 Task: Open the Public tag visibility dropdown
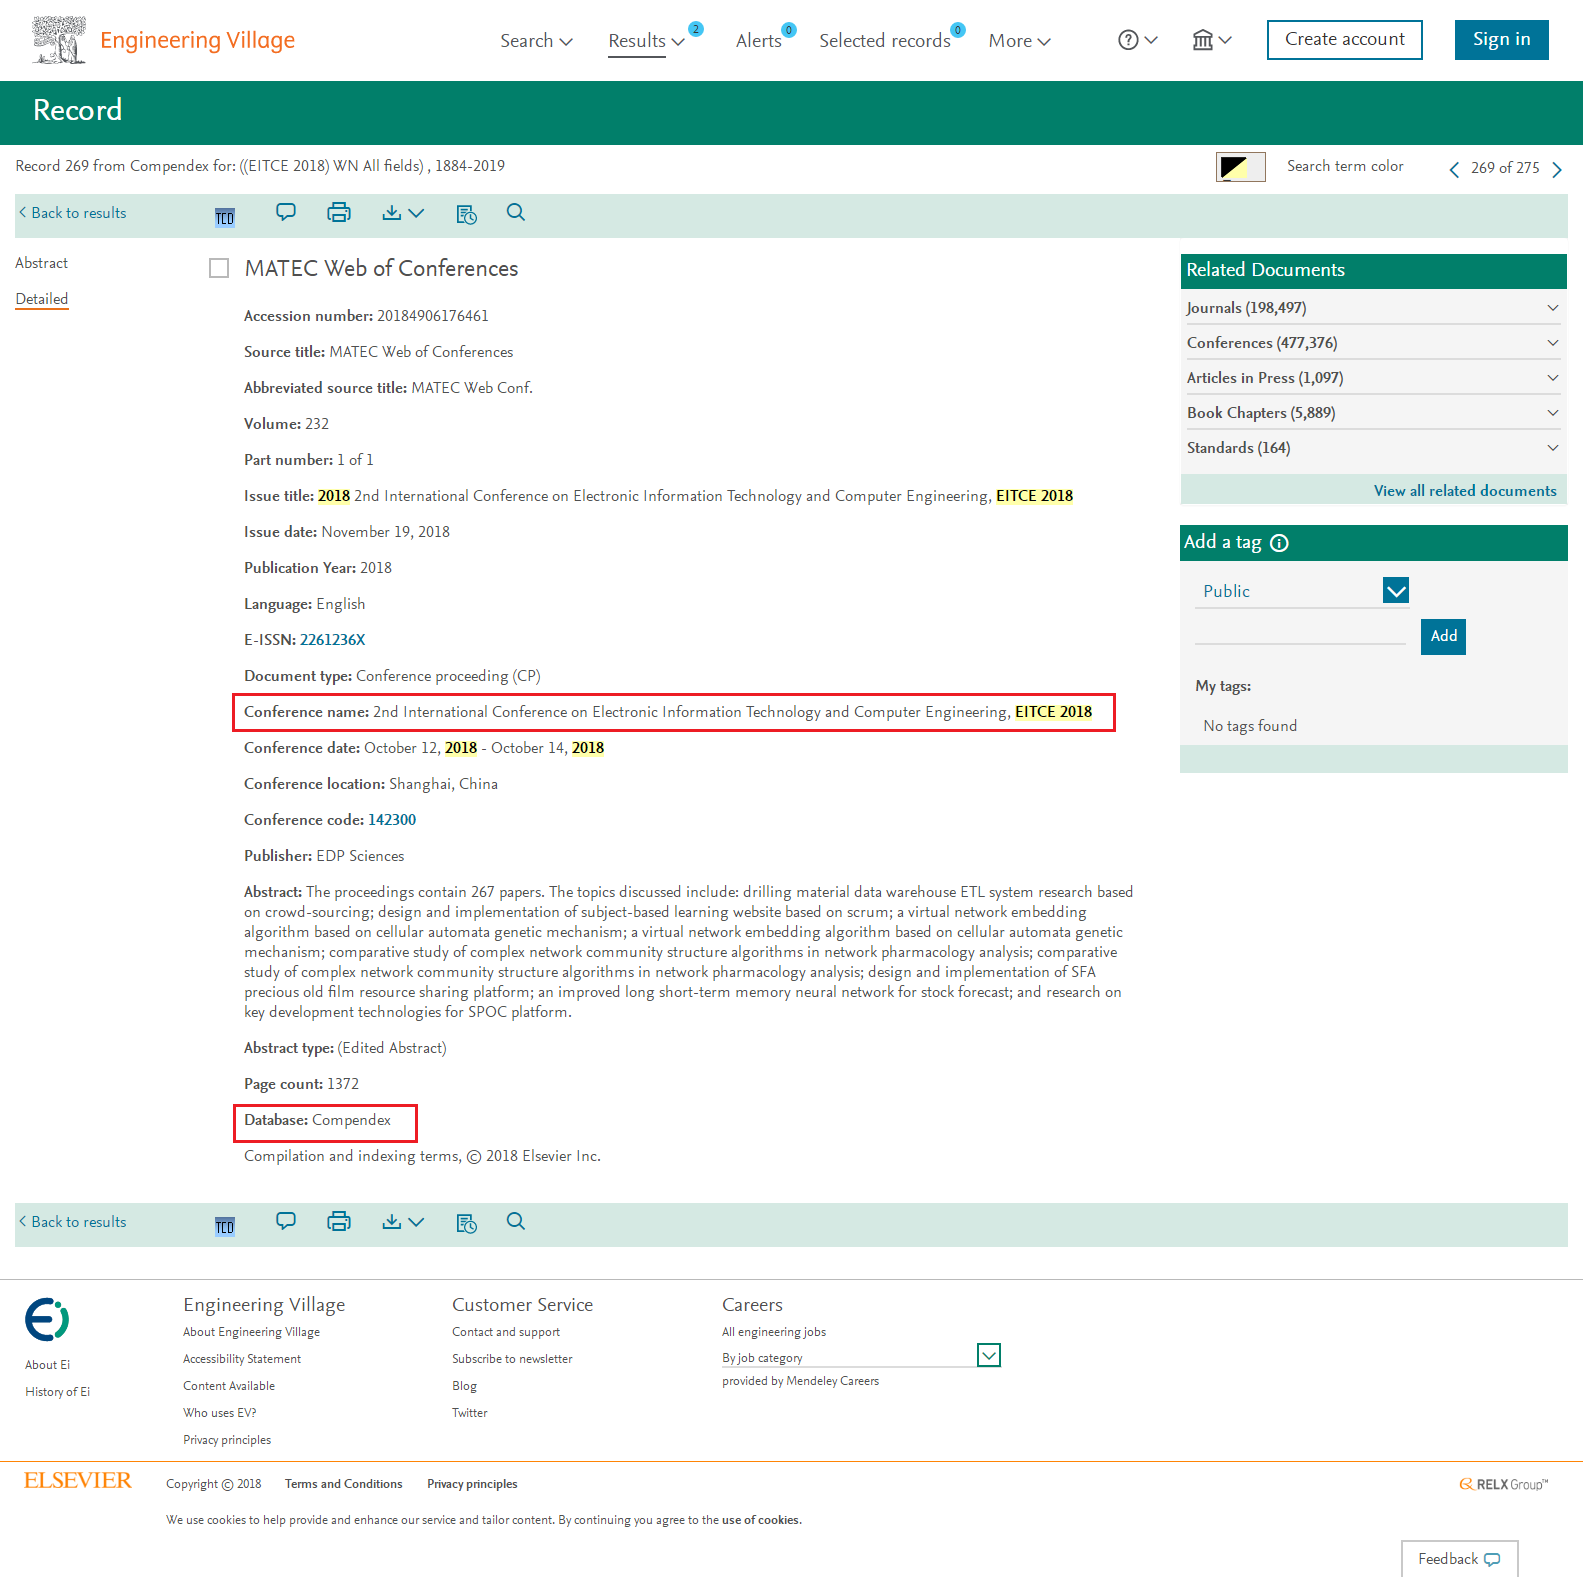point(1395,591)
